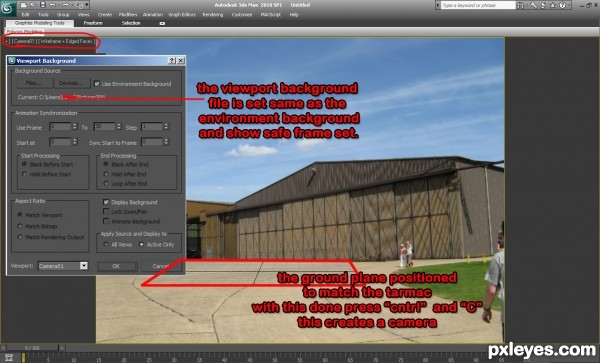
Task: Open the 3ds Max application menu logo
Action: pyautogui.click(x=7, y=8)
